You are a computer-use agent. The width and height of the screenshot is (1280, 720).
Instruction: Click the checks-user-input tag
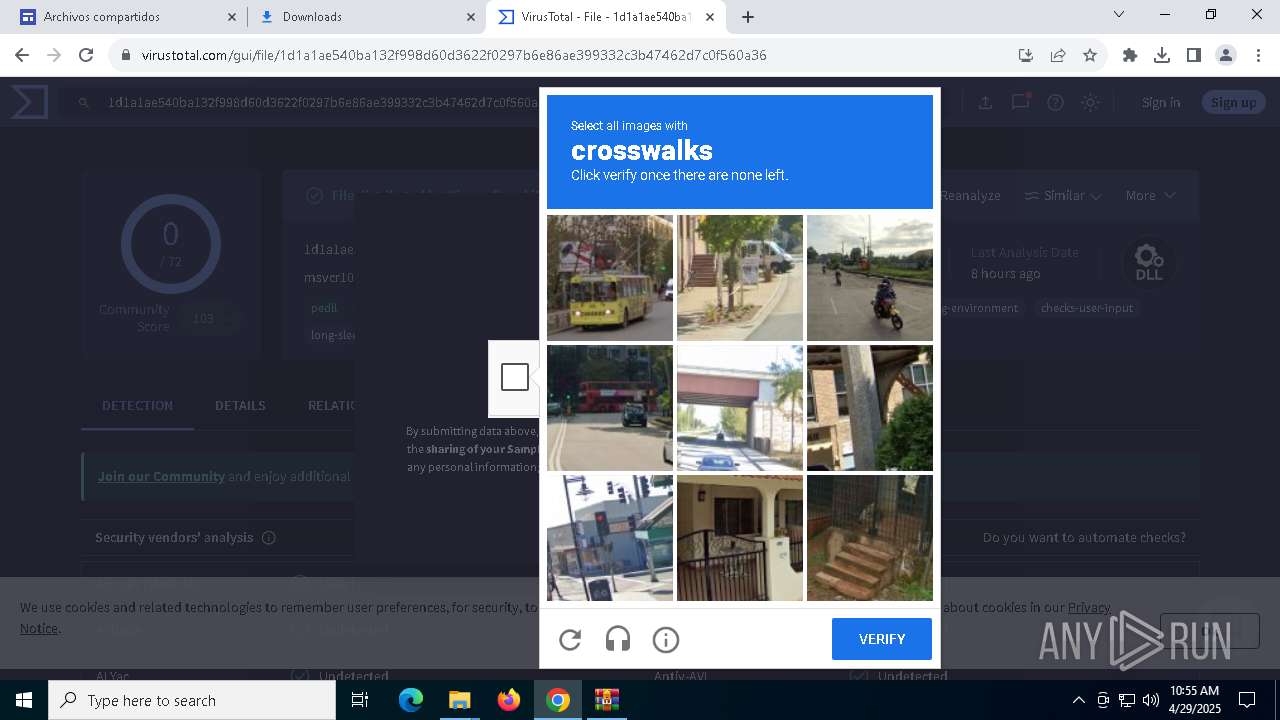pyautogui.click(x=1087, y=308)
